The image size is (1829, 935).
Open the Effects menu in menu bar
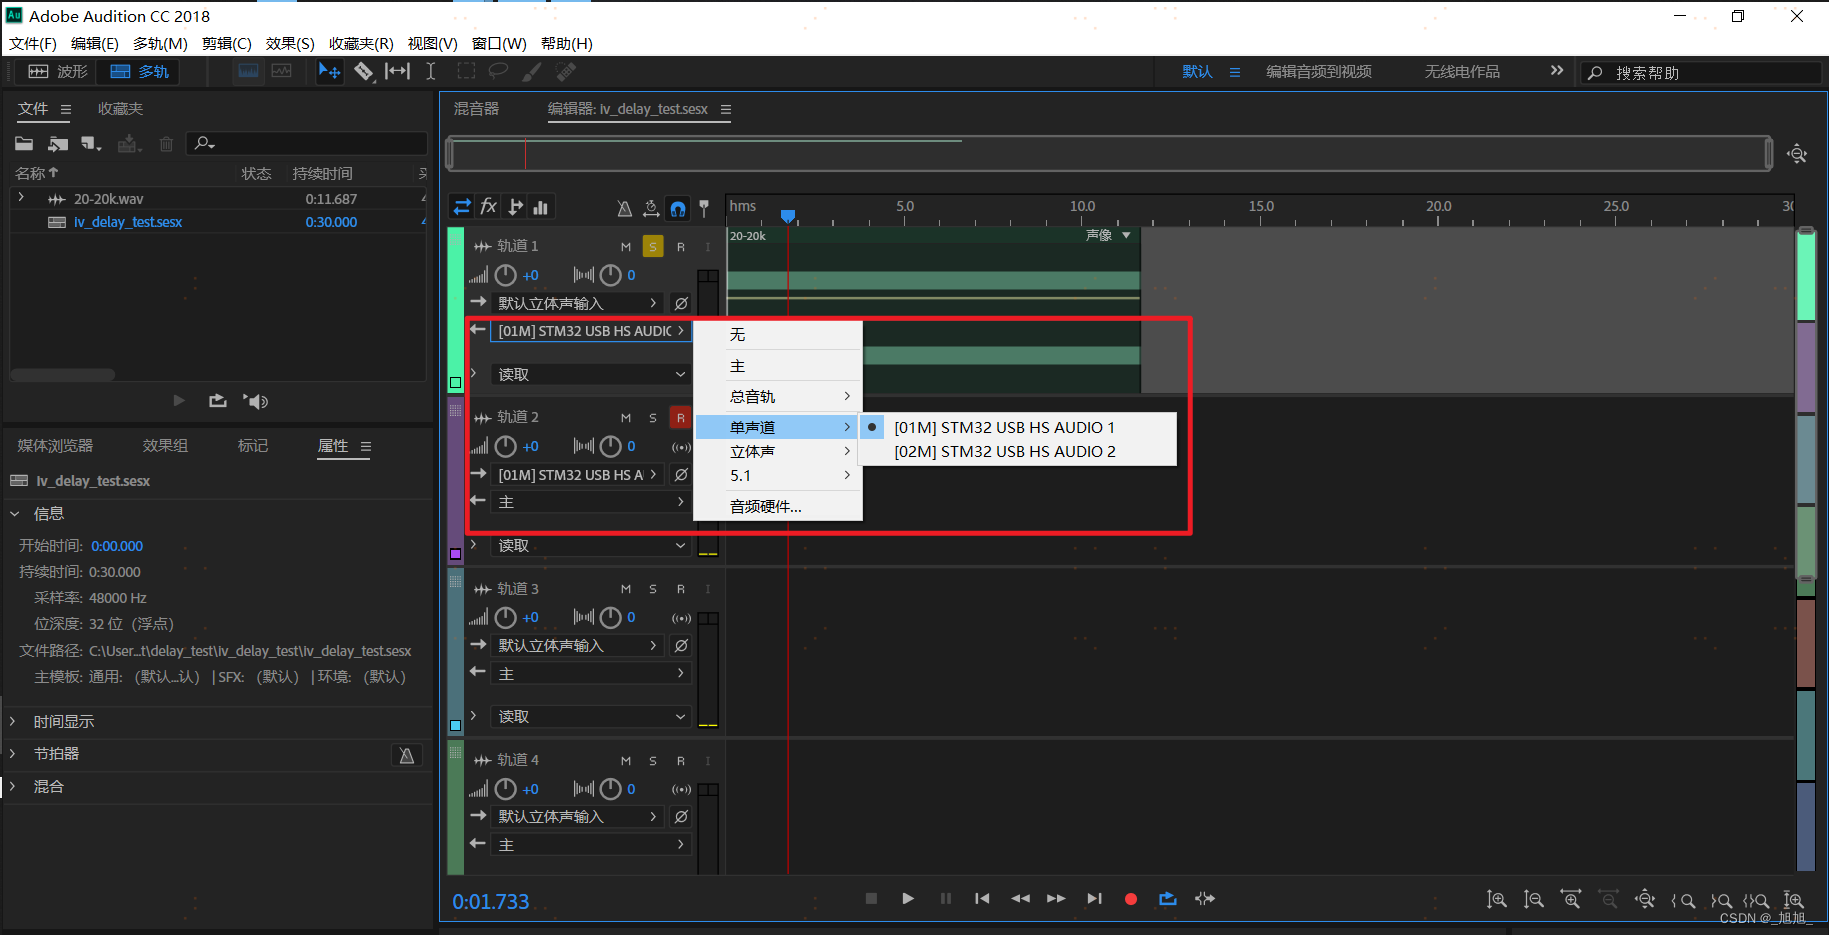[290, 43]
